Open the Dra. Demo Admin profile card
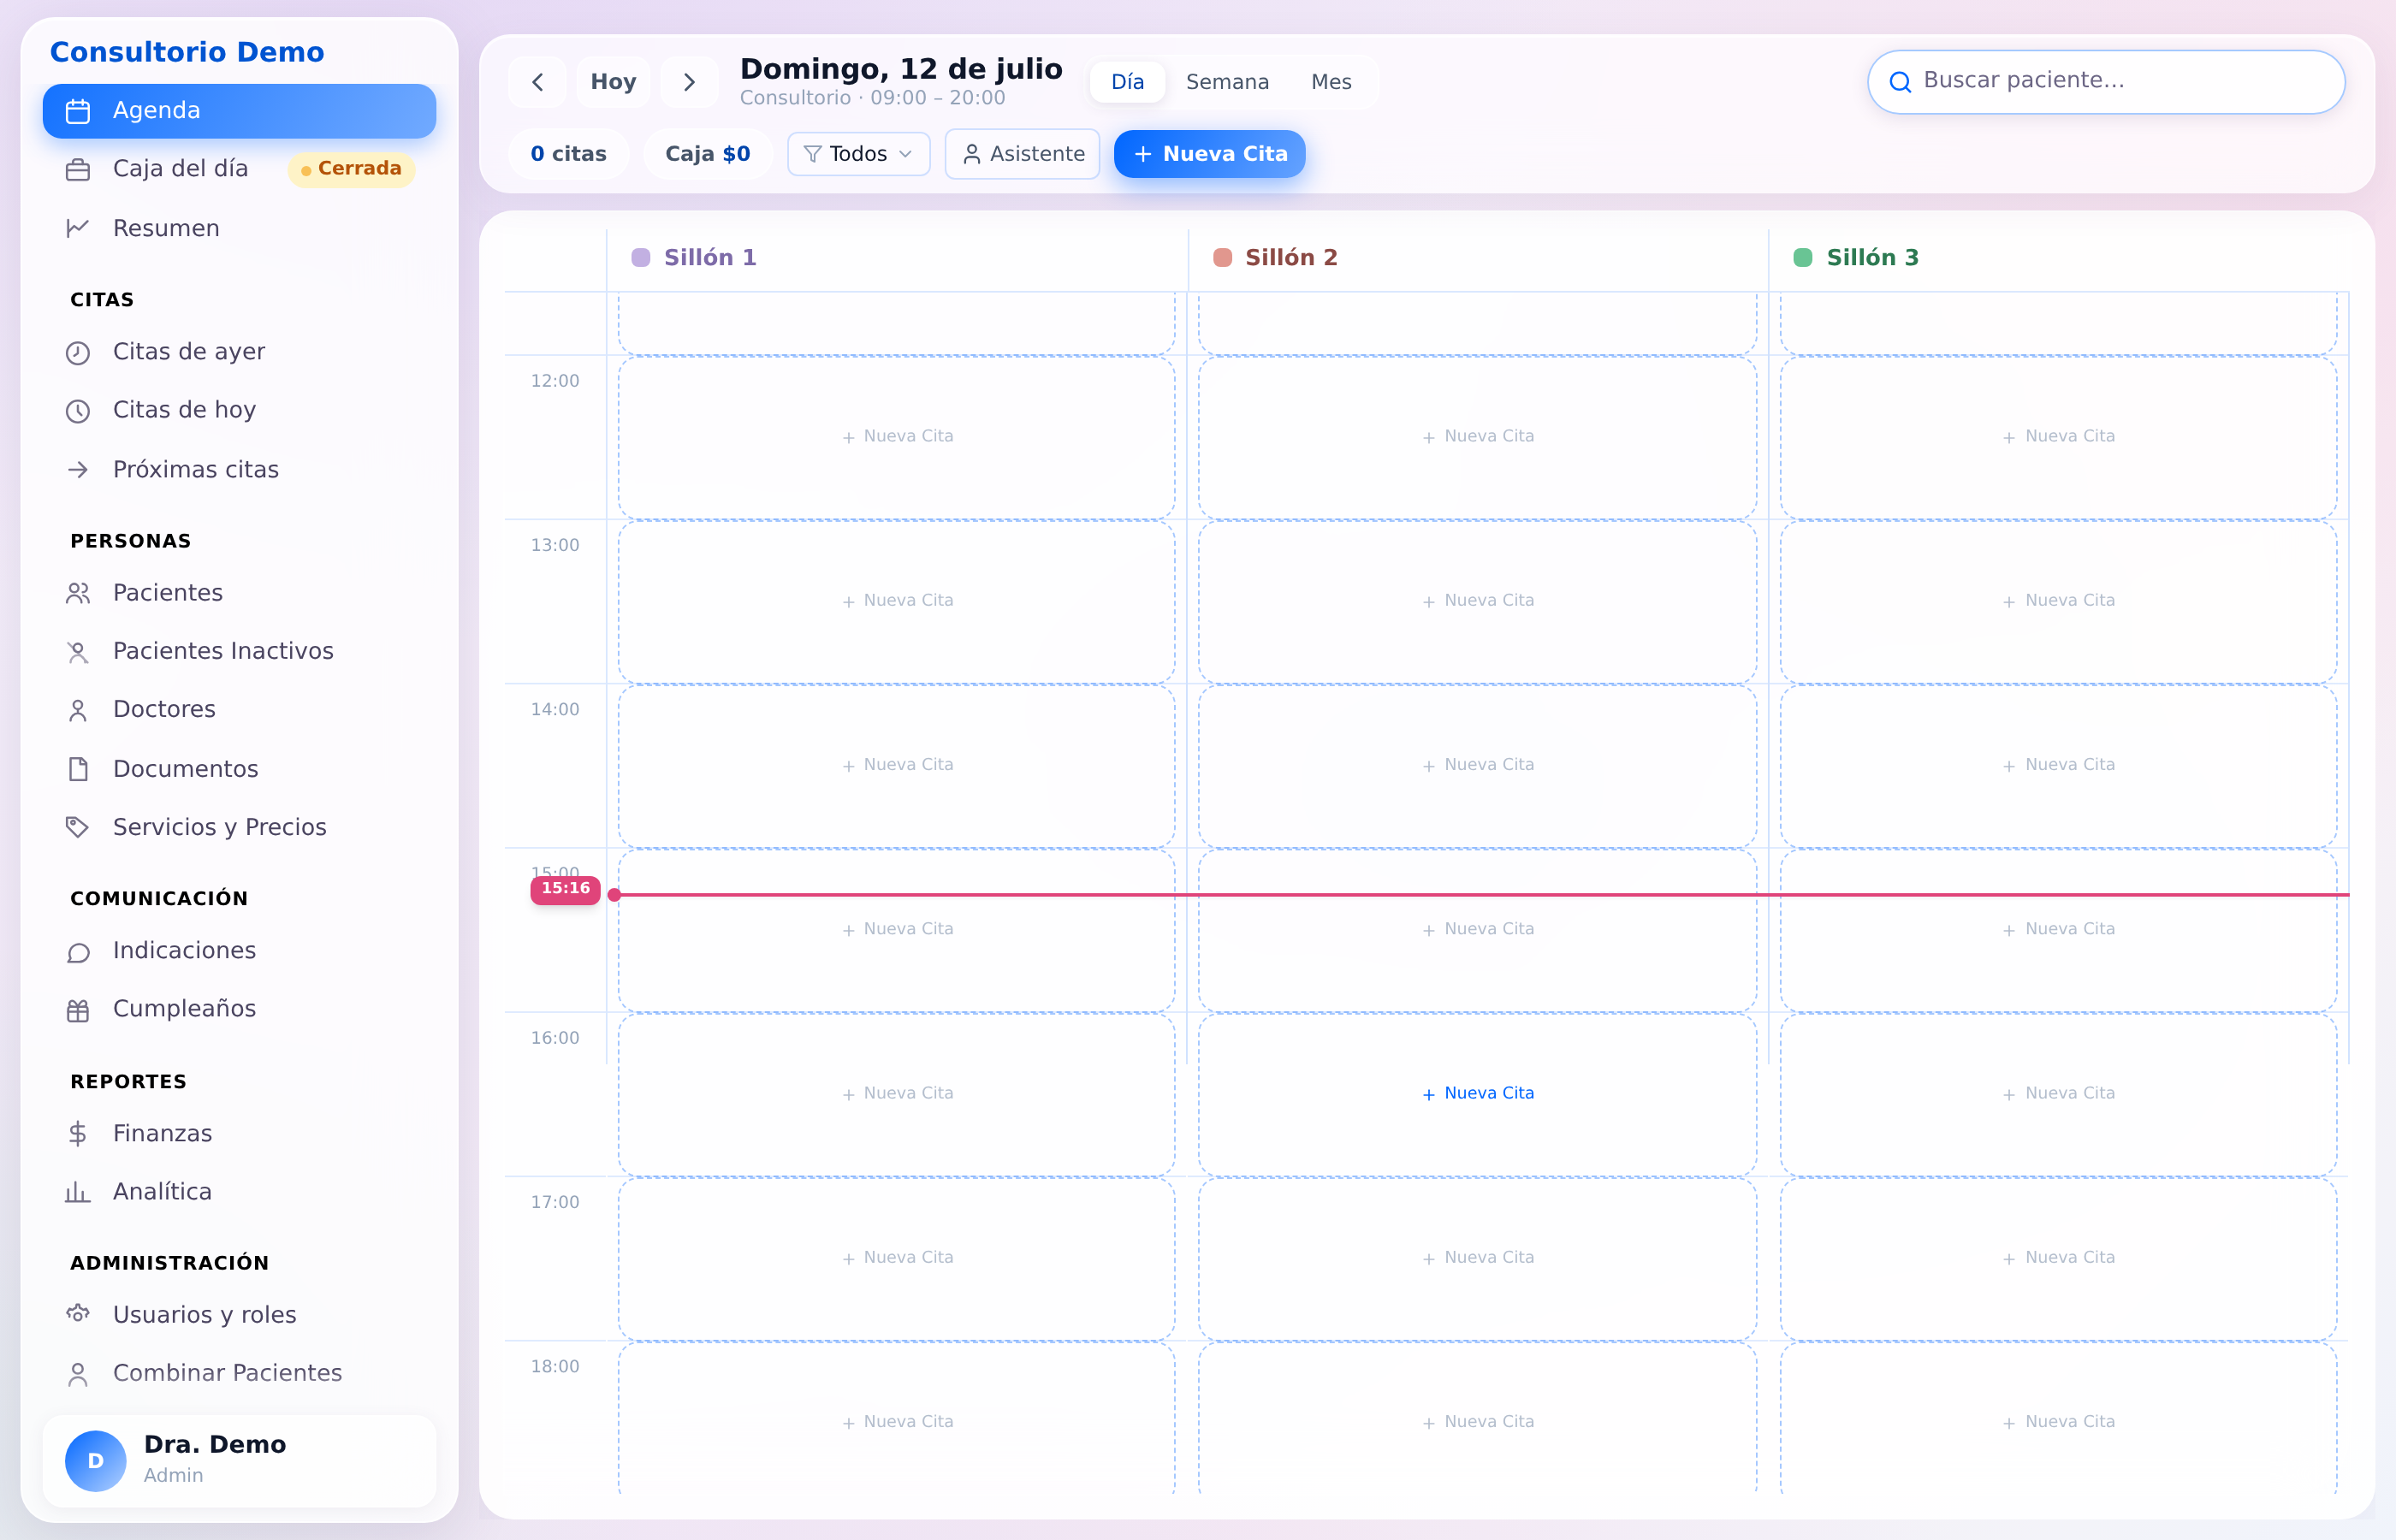The height and width of the screenshot is (1540, 2396). [x=239, y=1460]
